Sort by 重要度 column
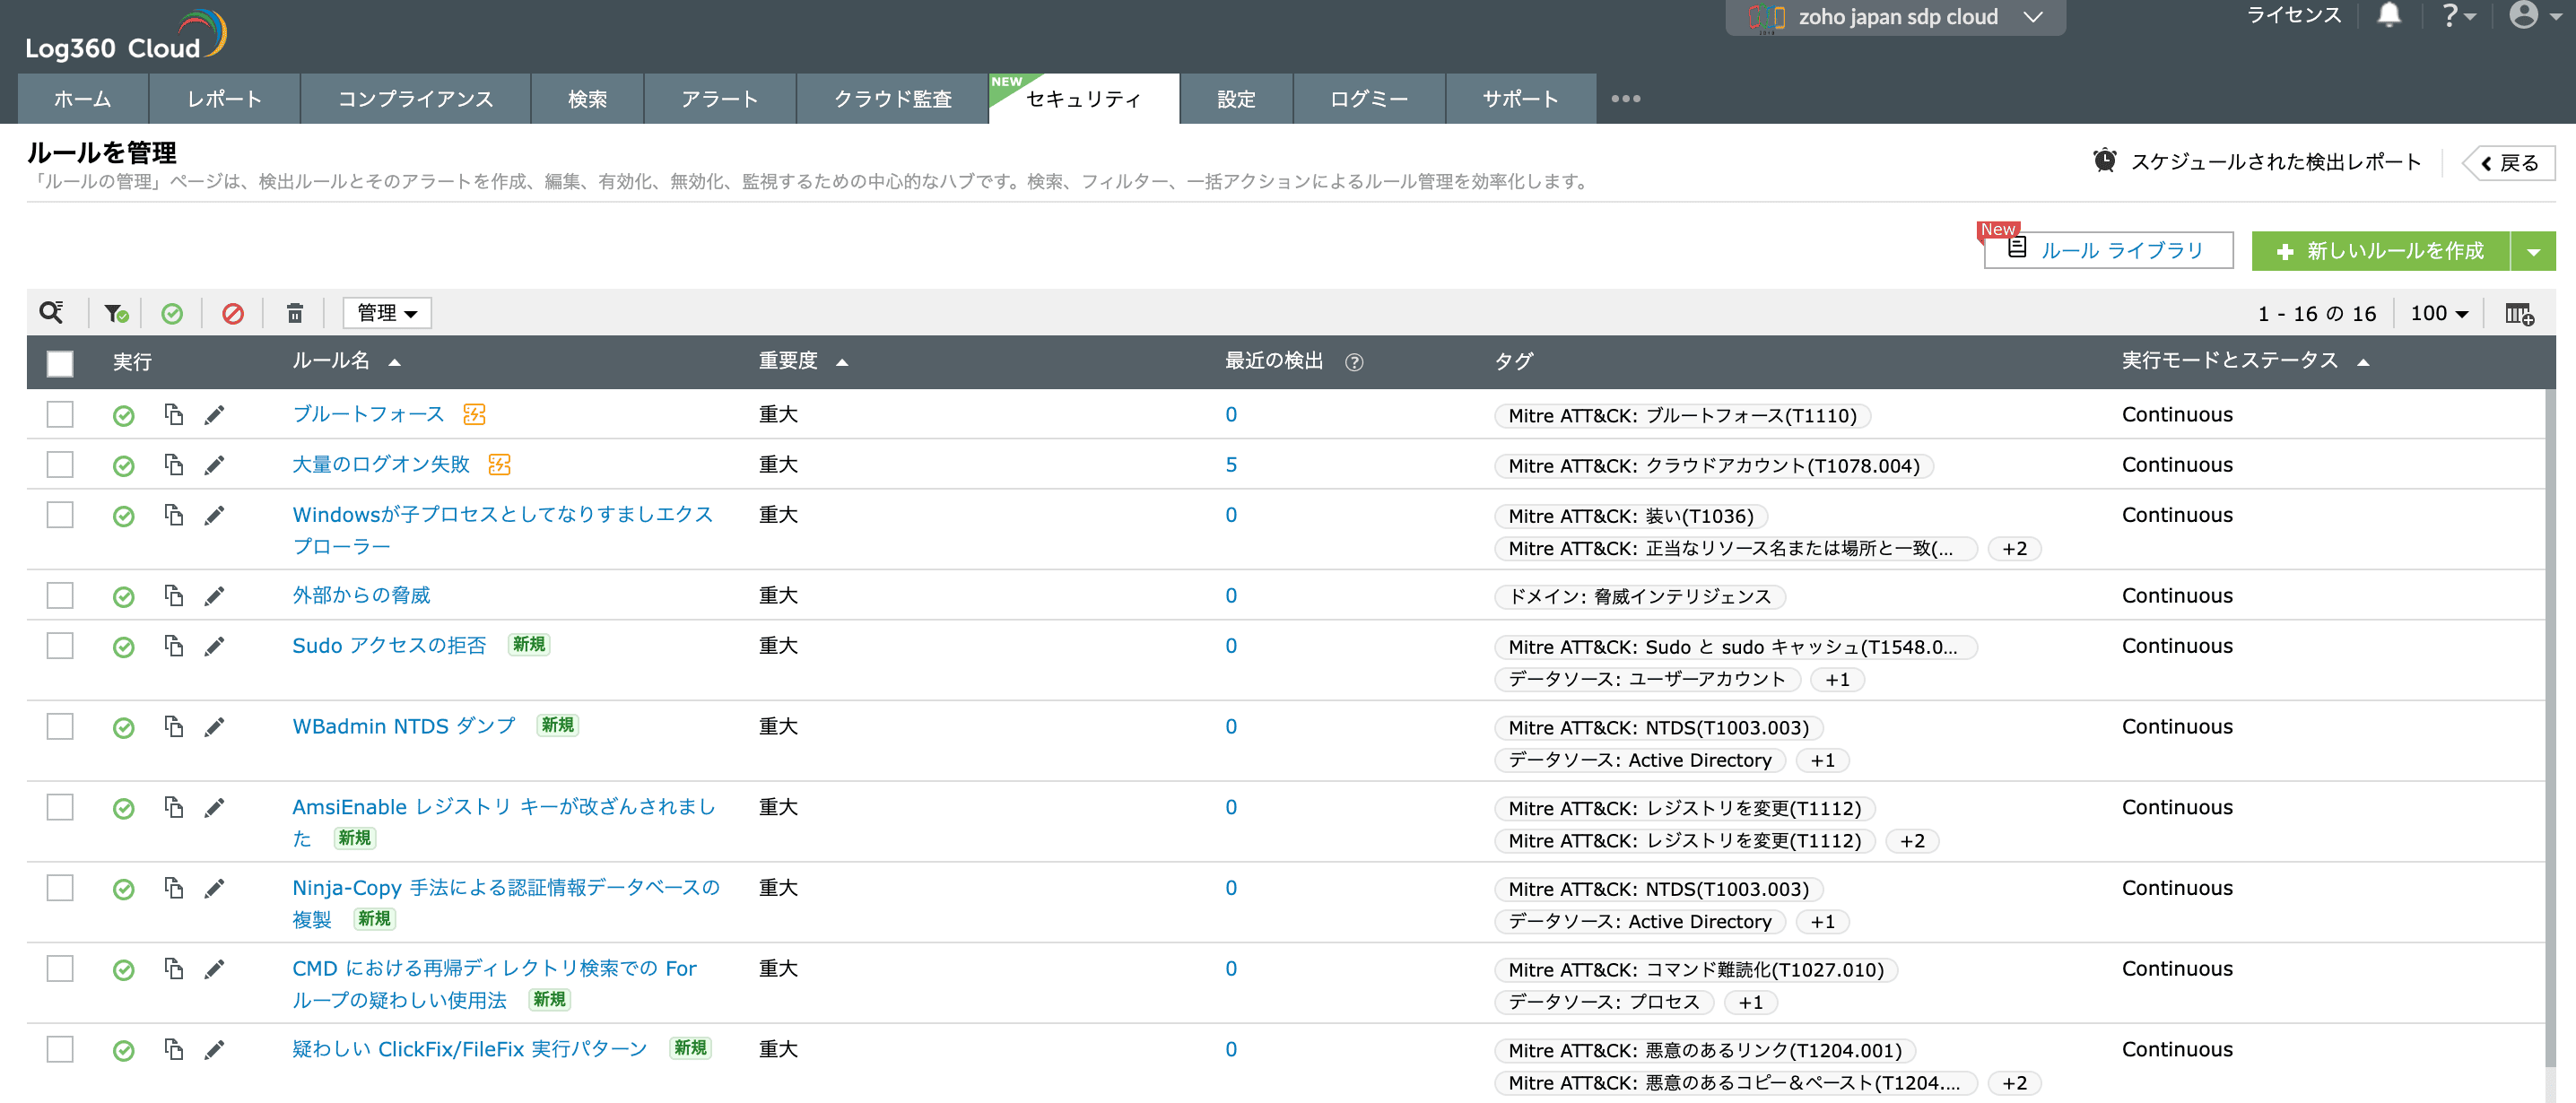The width and height of the screenshot is (2576, 1103). (x=803, y=361)
